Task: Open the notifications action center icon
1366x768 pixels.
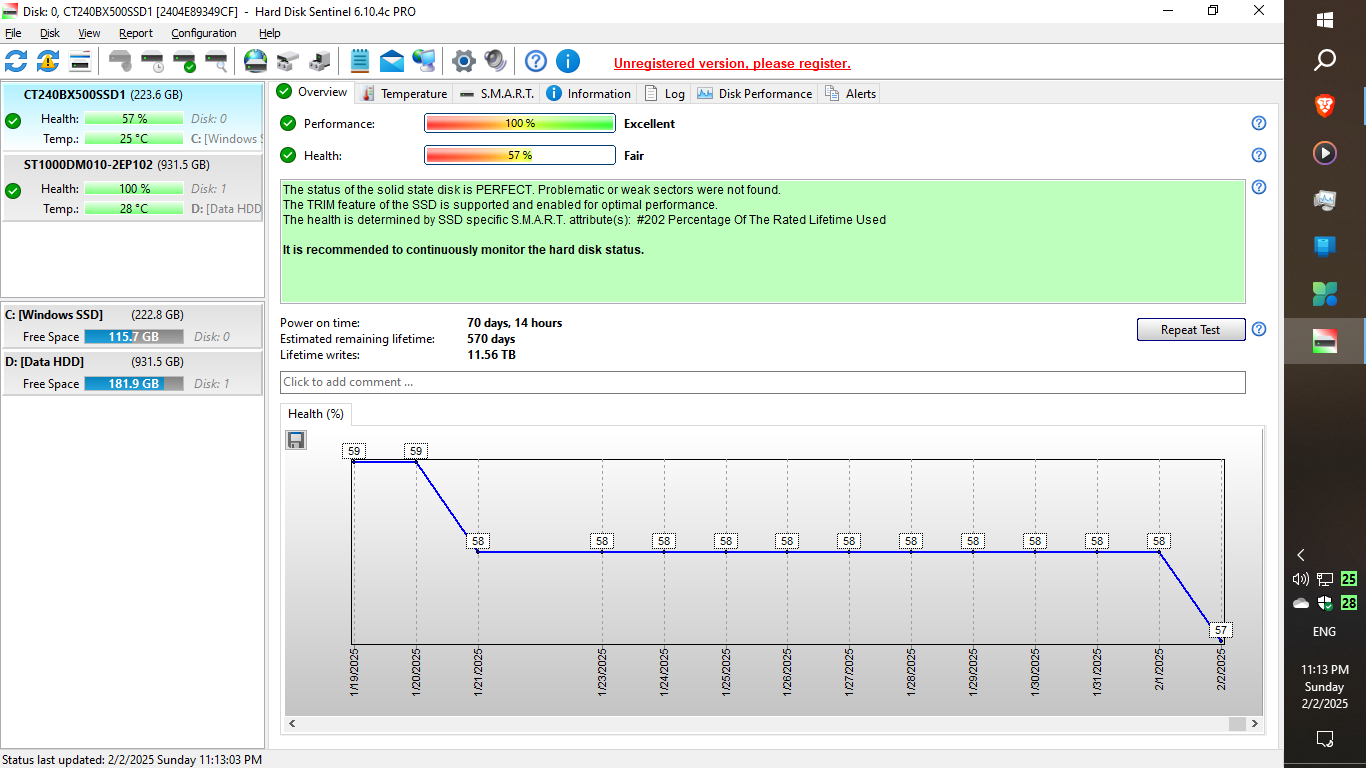Action: pyautogui.click(x=1325, y=739)
